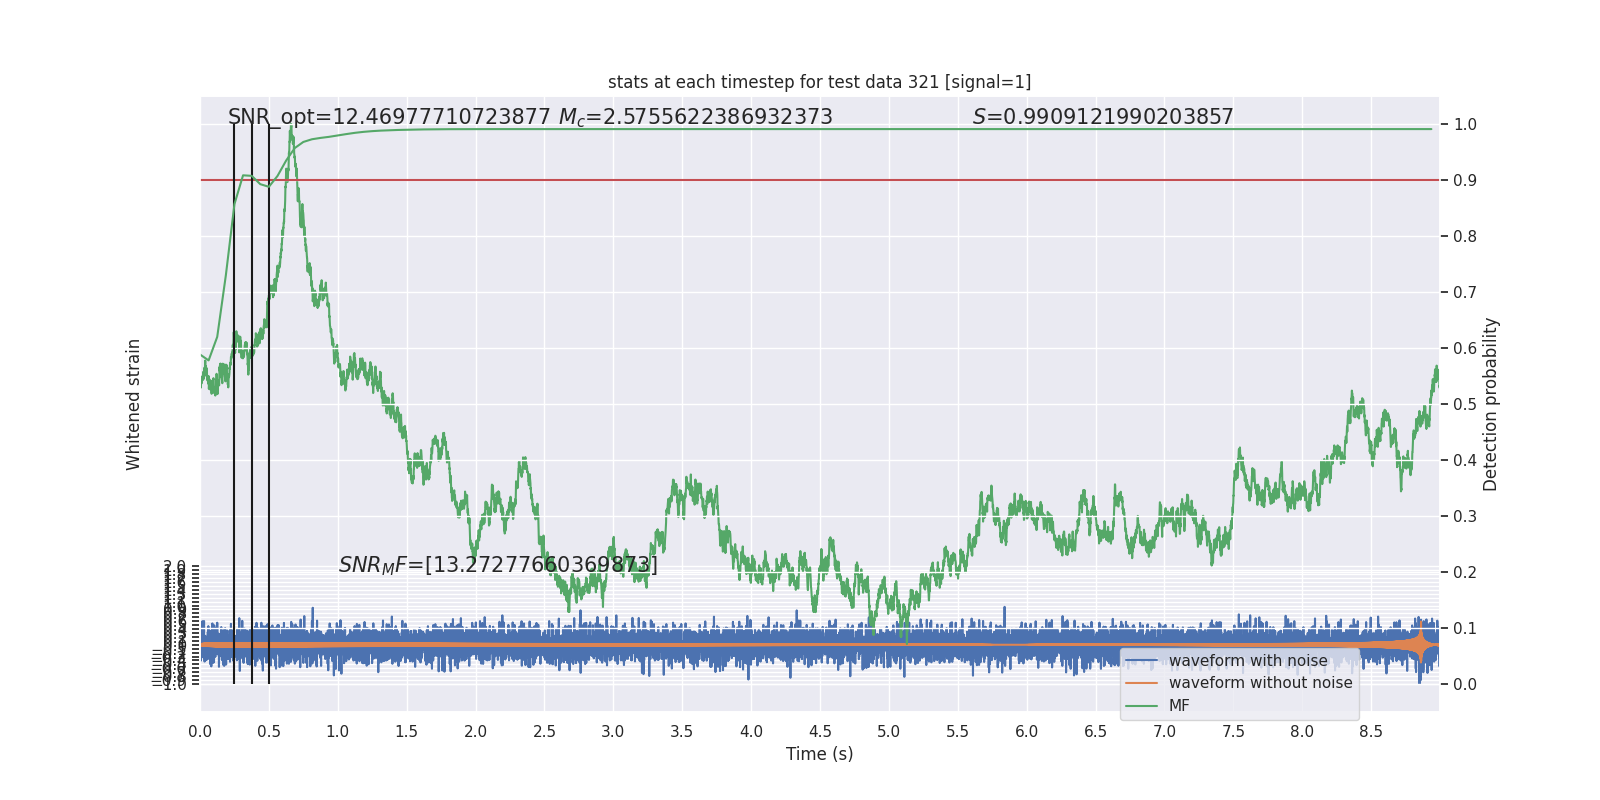Image resolution: width=1600 pixels, height=800 pixels.
Task: Click the orange legend line swatch
Action: pyautogui.click(x=1141, y=683)
